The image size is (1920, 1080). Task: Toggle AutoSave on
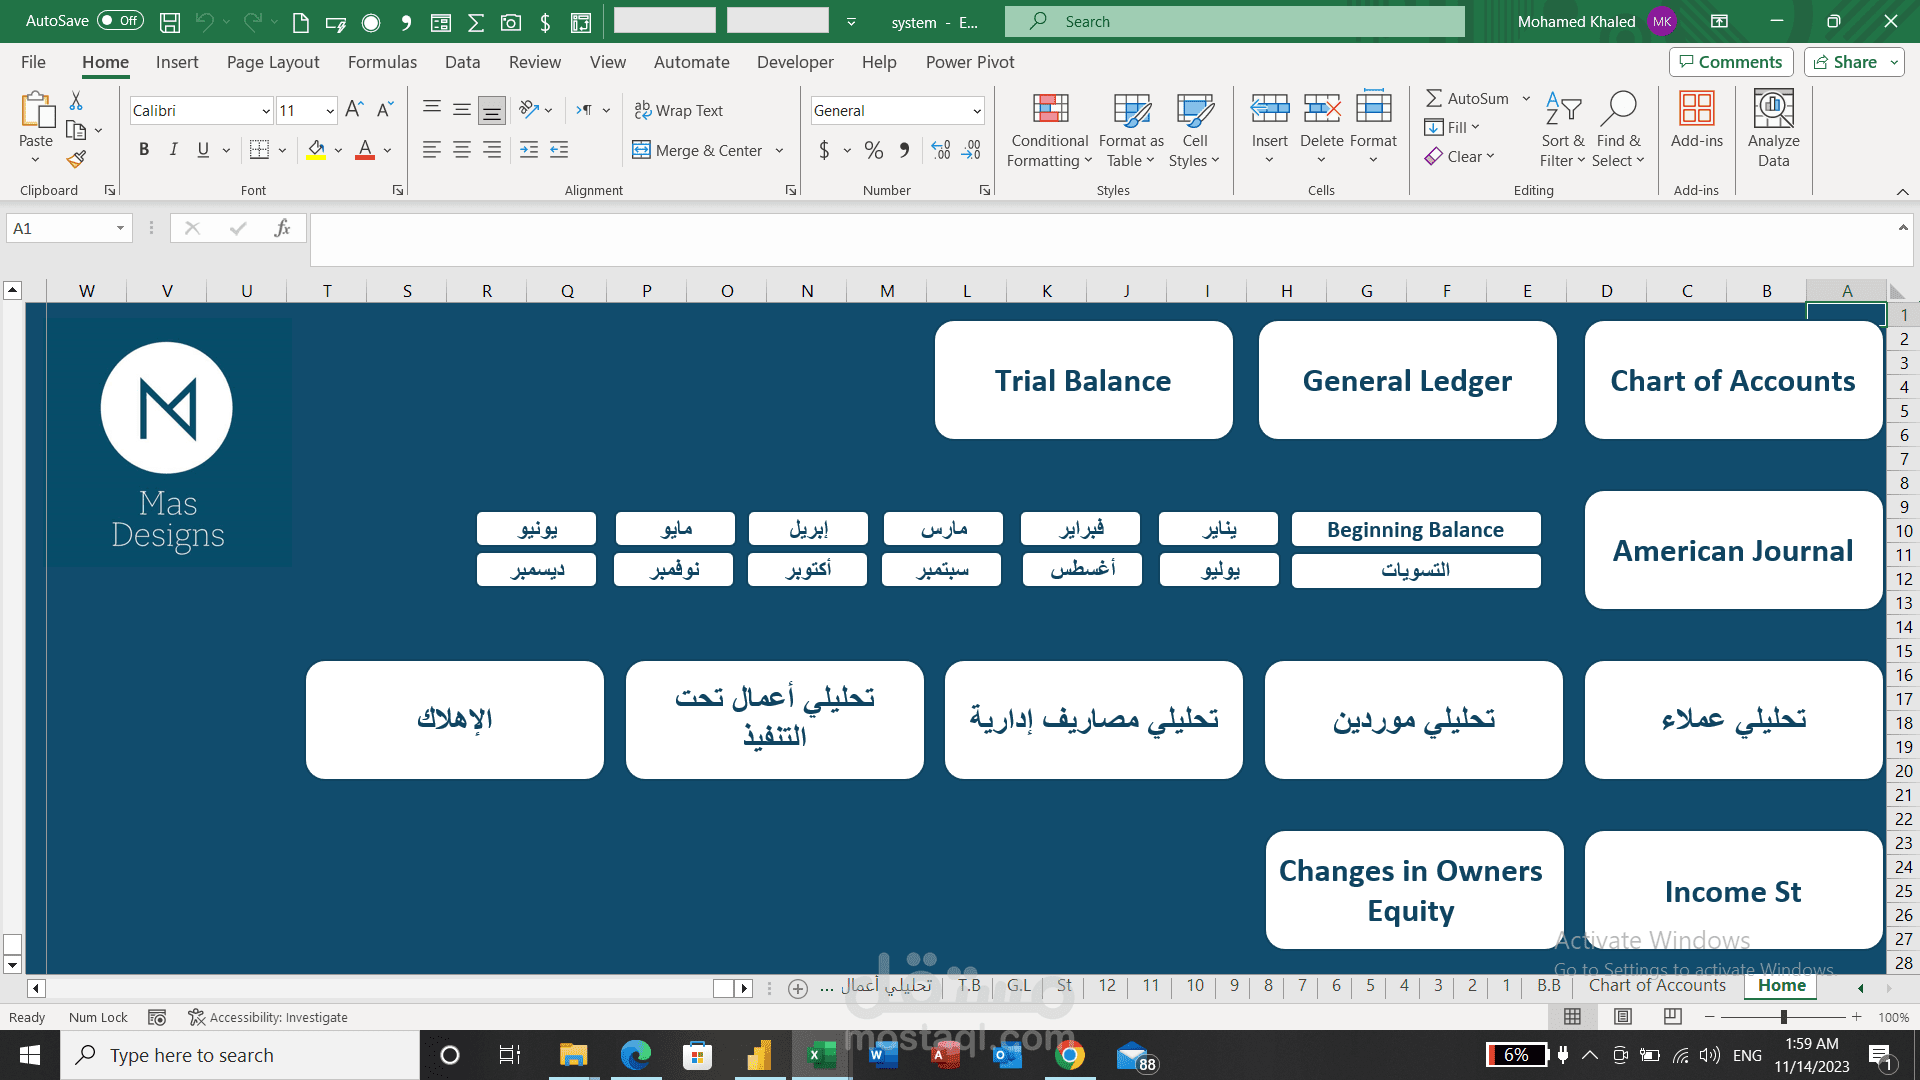tap(119, 20)
